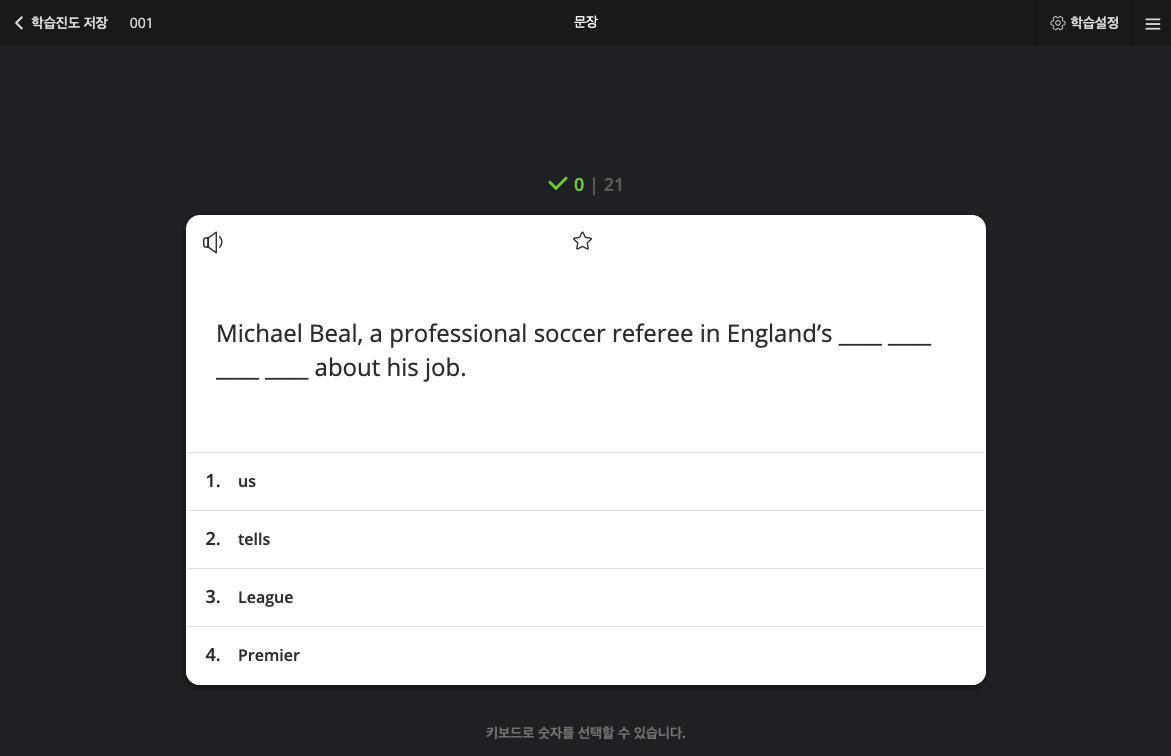Bookmark this sentence with the star icon
The height and width of the screenshot is (756, 1171).
583,241
